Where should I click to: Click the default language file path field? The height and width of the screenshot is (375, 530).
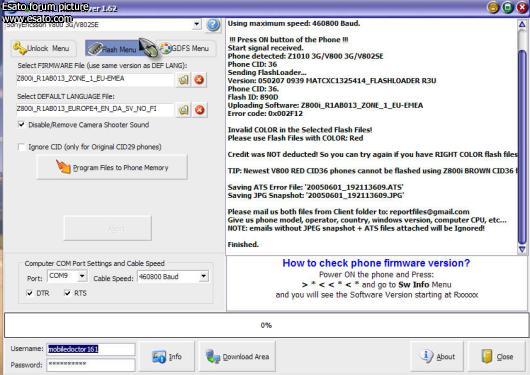95,109
